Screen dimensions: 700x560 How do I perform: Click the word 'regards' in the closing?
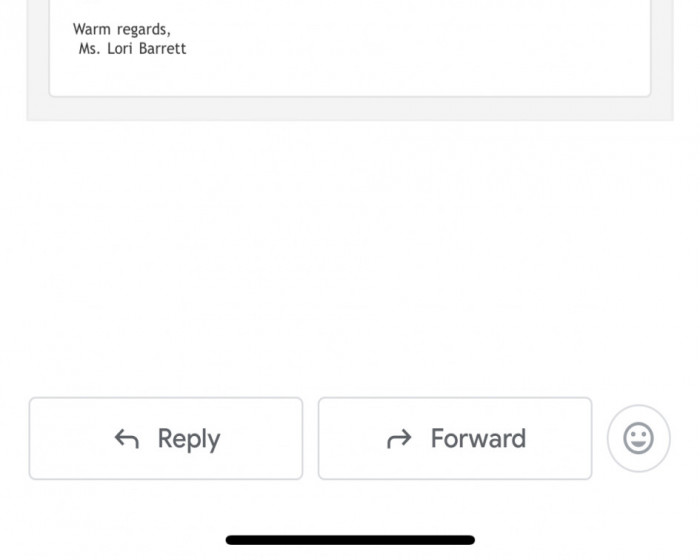pyautogui.click(x=144, y=30)
